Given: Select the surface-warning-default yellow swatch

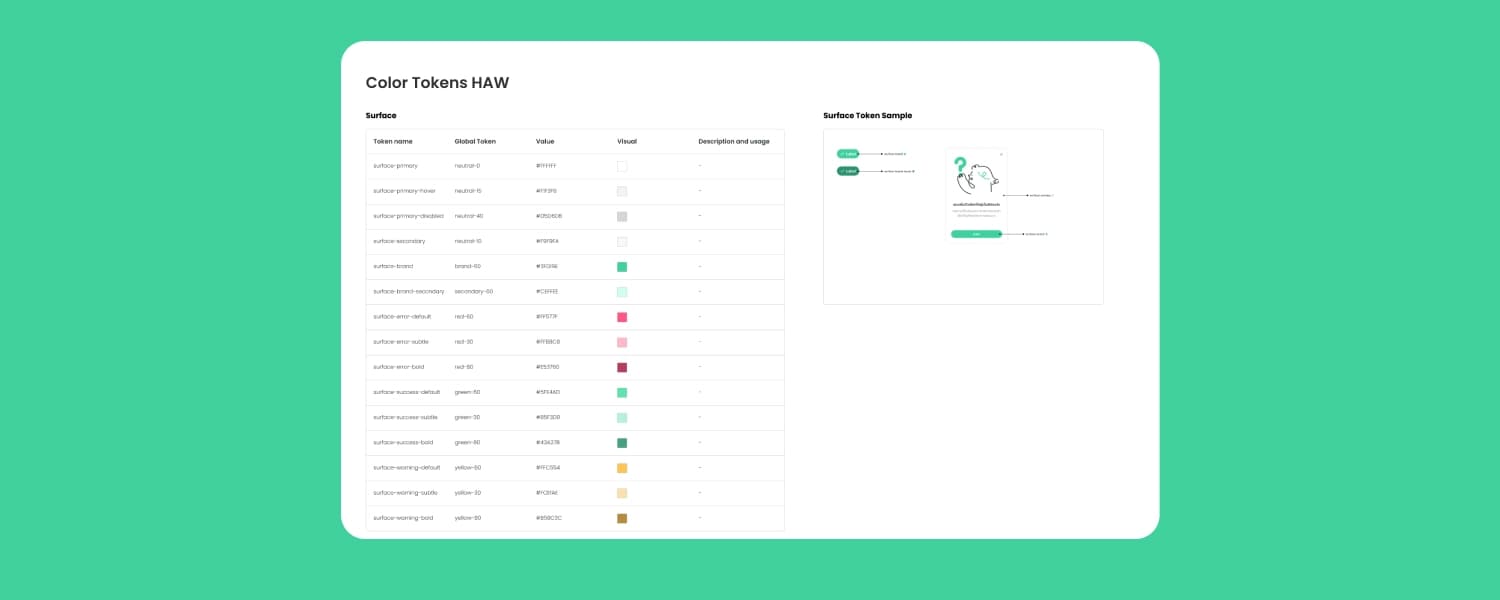Looking at the screenshot, I should coord(622,468).
